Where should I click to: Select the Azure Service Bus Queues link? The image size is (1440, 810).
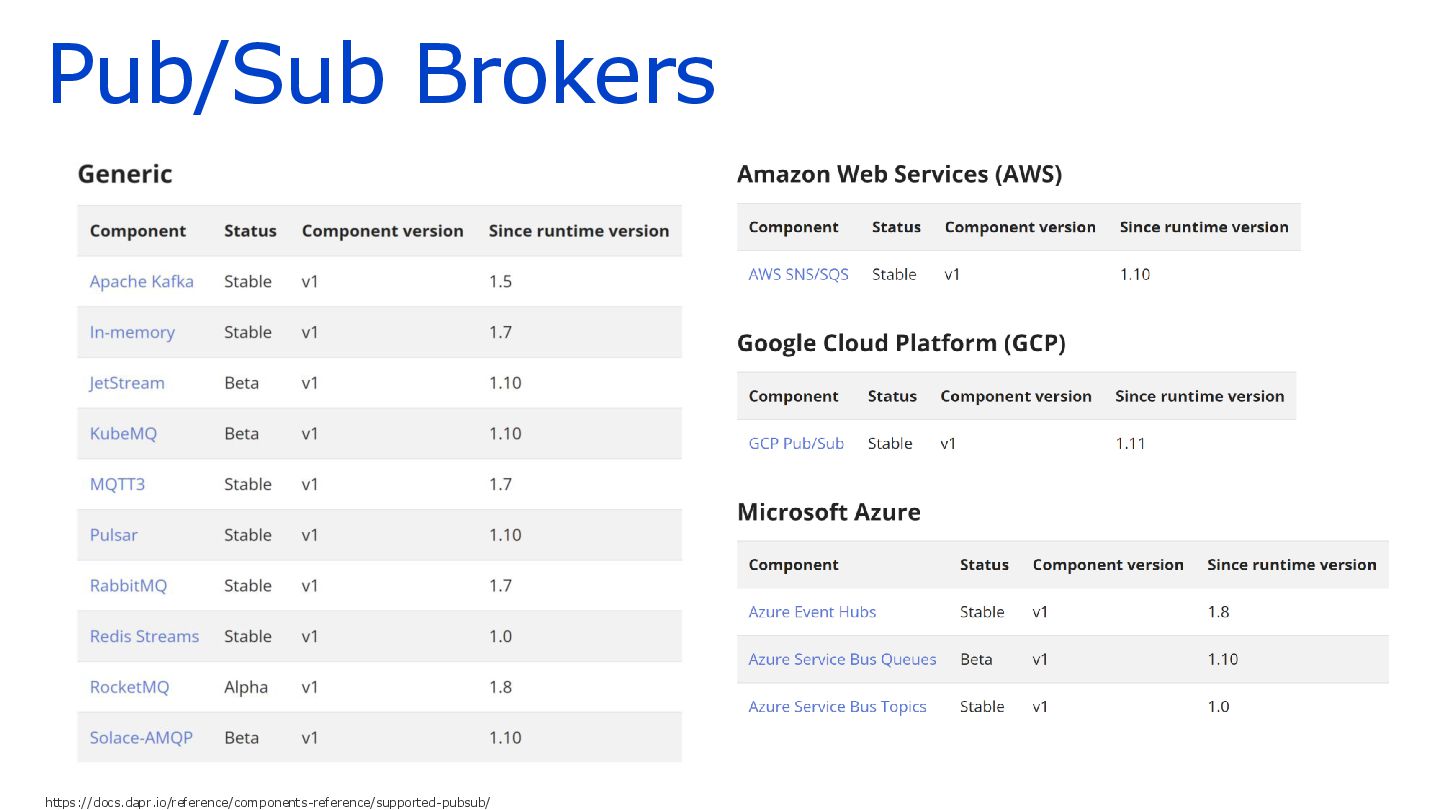pos(842,659)
